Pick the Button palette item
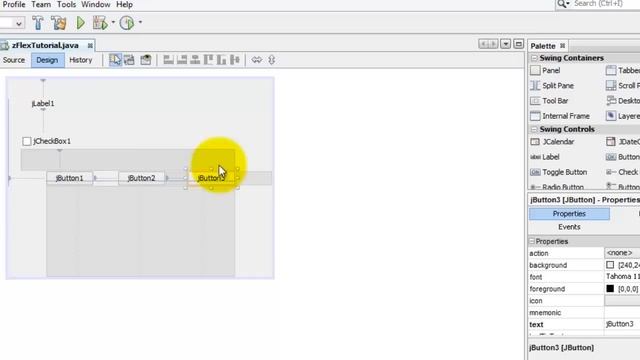 (x=623, y=157)
